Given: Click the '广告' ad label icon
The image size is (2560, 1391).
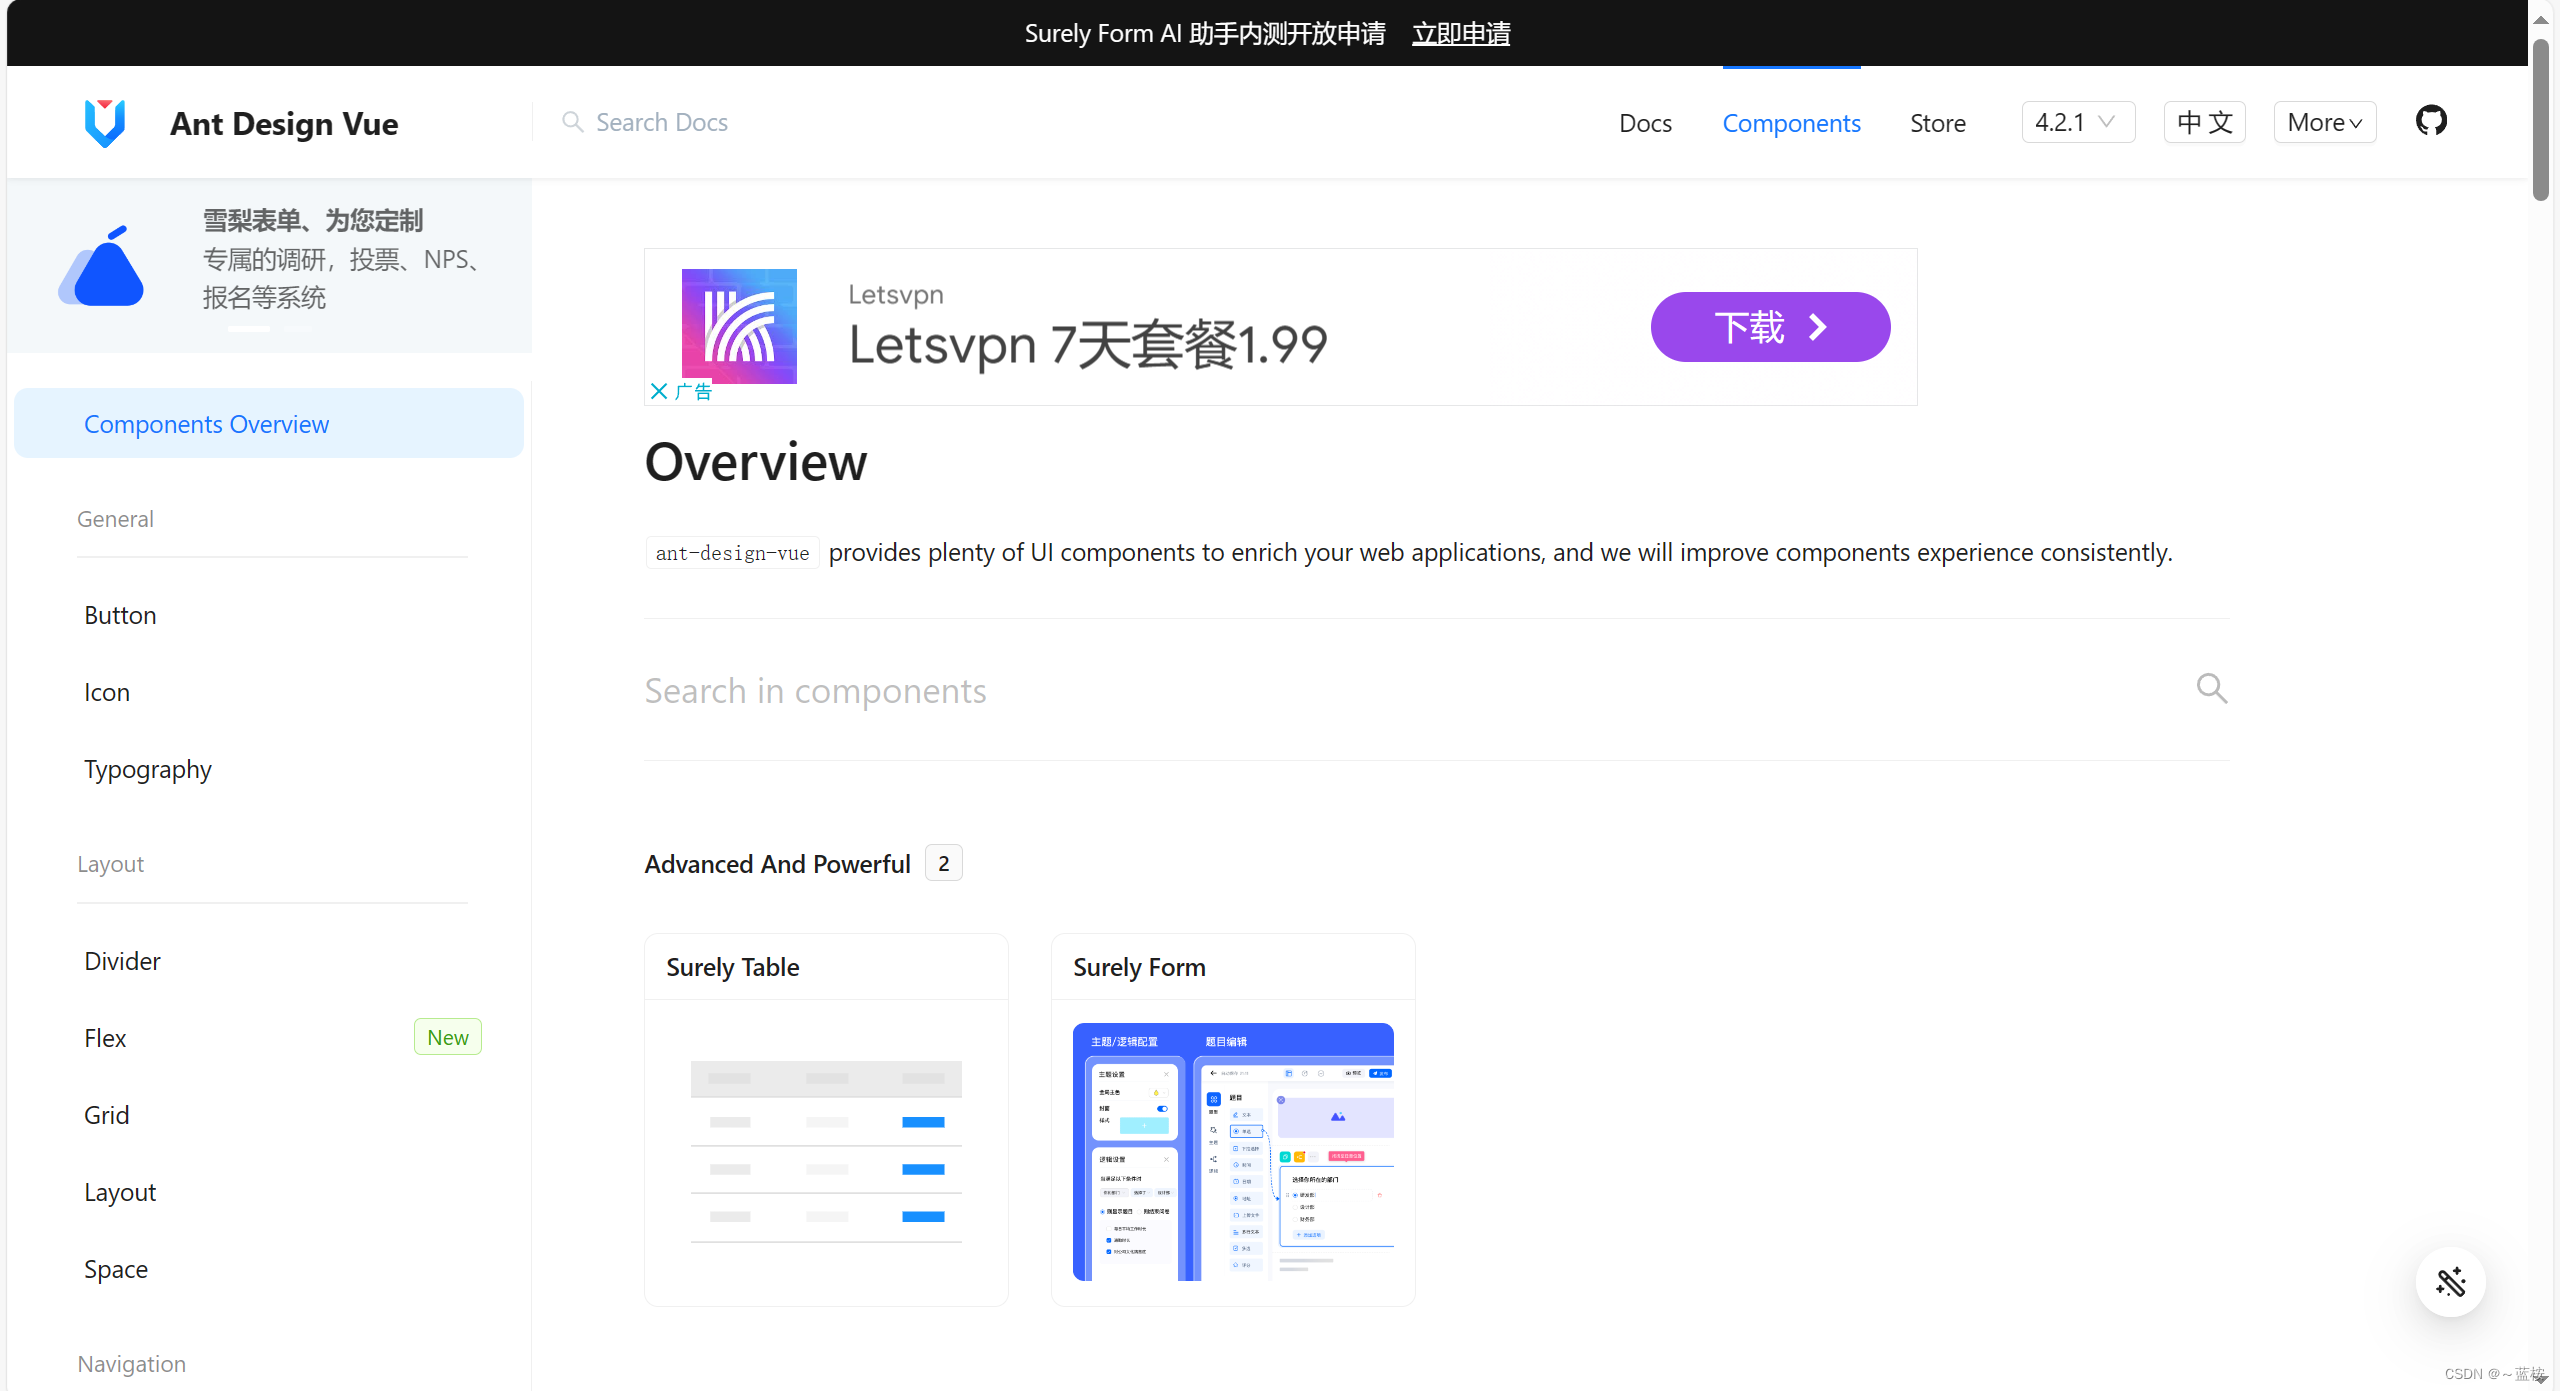Looking at the screenshot, I should pyautogui.click(x=693, y=391).
